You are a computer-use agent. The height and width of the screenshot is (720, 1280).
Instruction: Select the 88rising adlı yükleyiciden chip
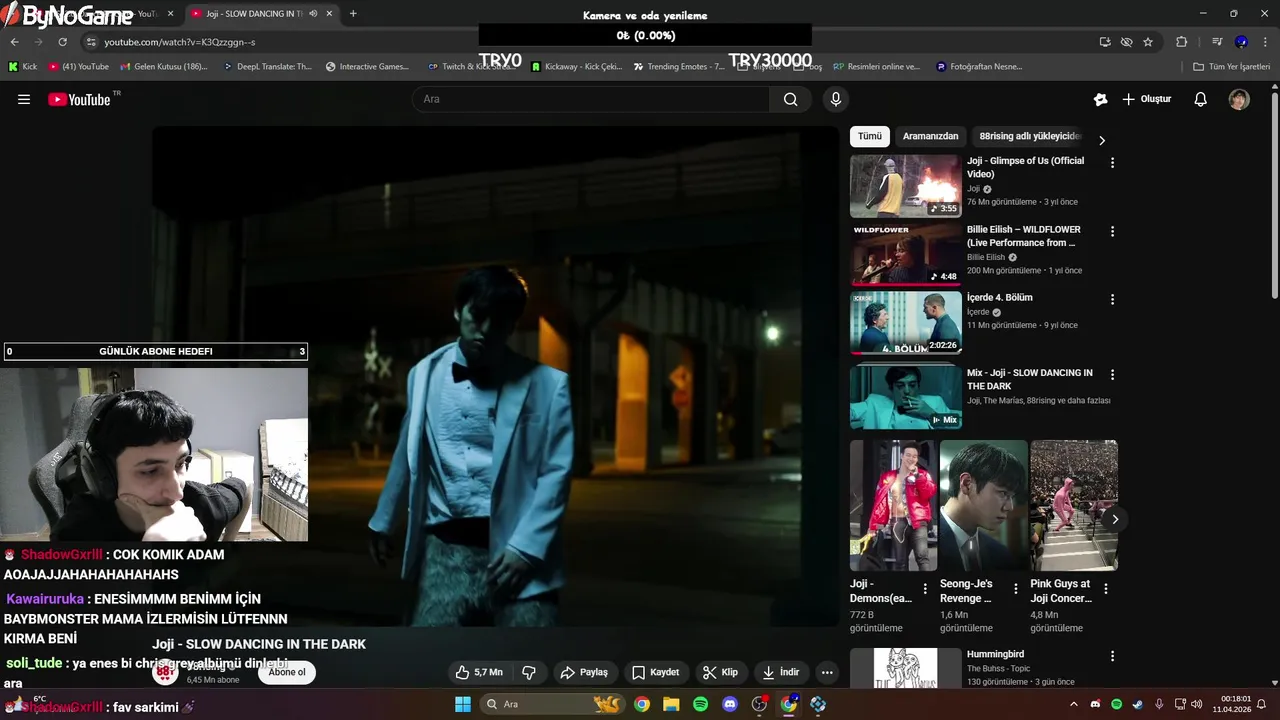[1029, 136]
